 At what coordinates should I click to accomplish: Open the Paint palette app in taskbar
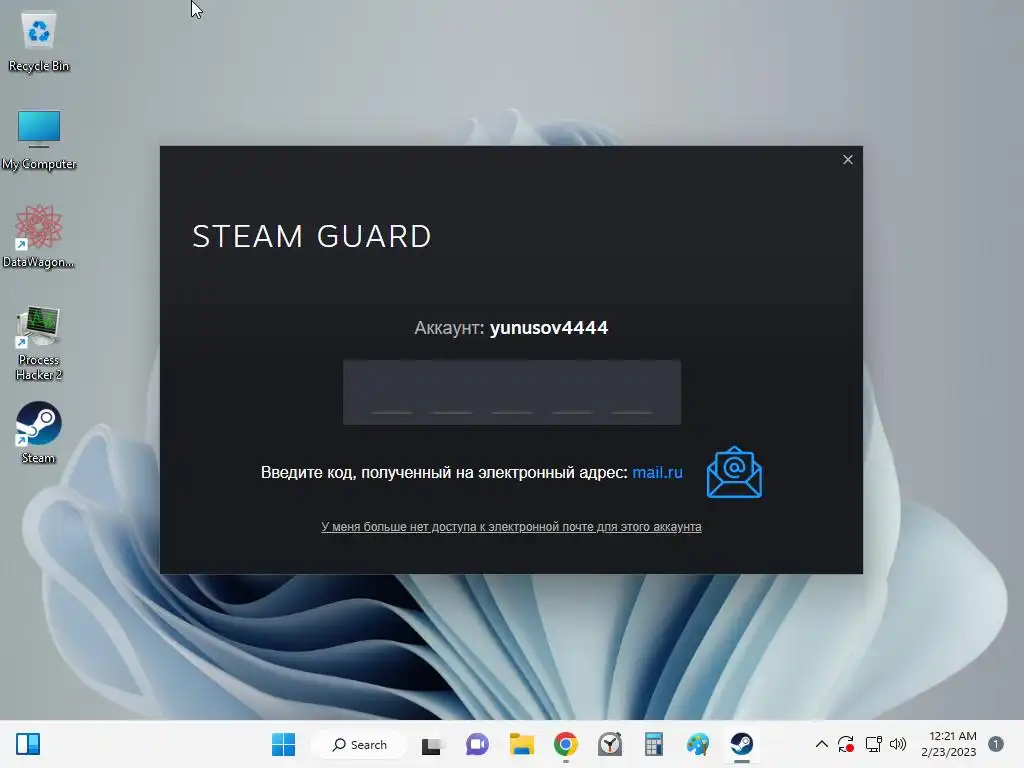(697, 744)
